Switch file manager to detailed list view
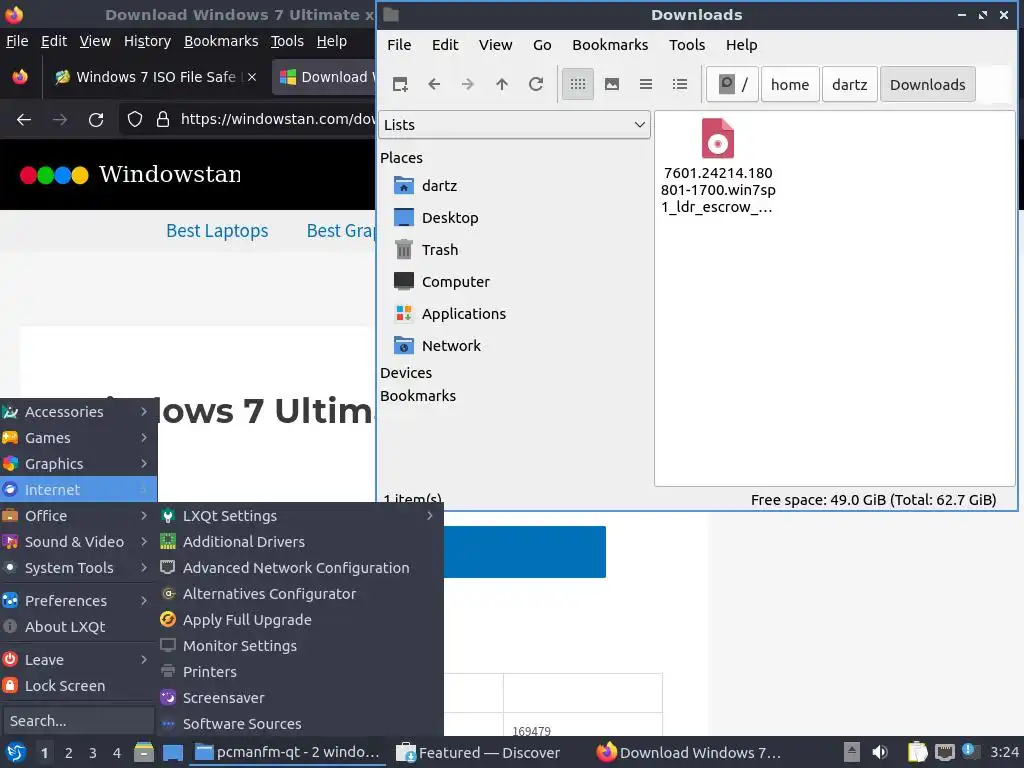Screen dimensions: 1024x768 click(680, 84)
